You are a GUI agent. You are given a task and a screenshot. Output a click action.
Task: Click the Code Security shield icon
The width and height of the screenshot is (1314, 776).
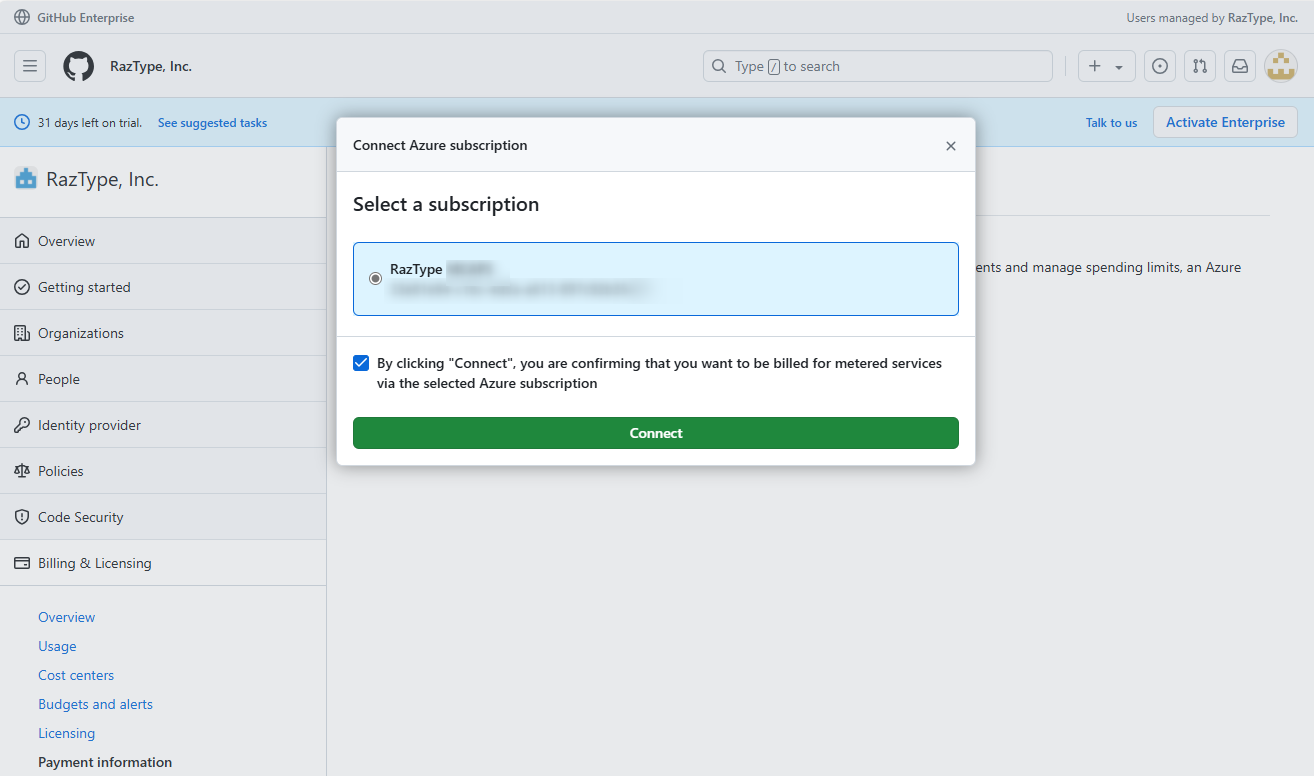(x=21, y=517)
